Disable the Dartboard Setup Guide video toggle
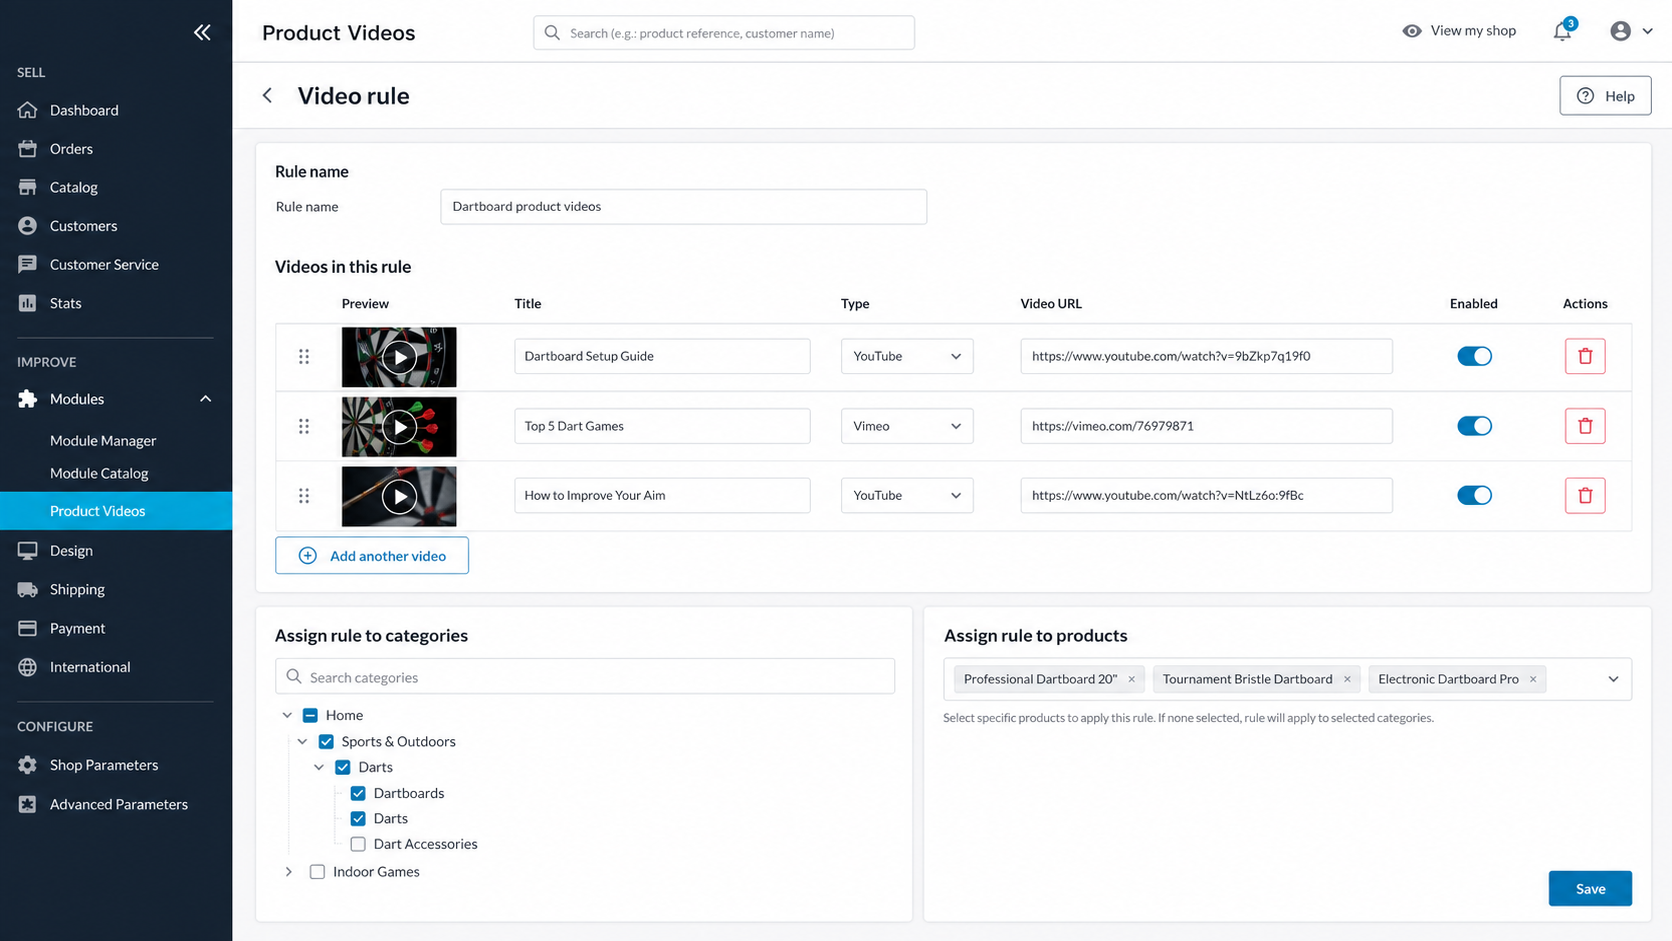Viewport: 1672px width, 941px height. tap(1474, 356)
